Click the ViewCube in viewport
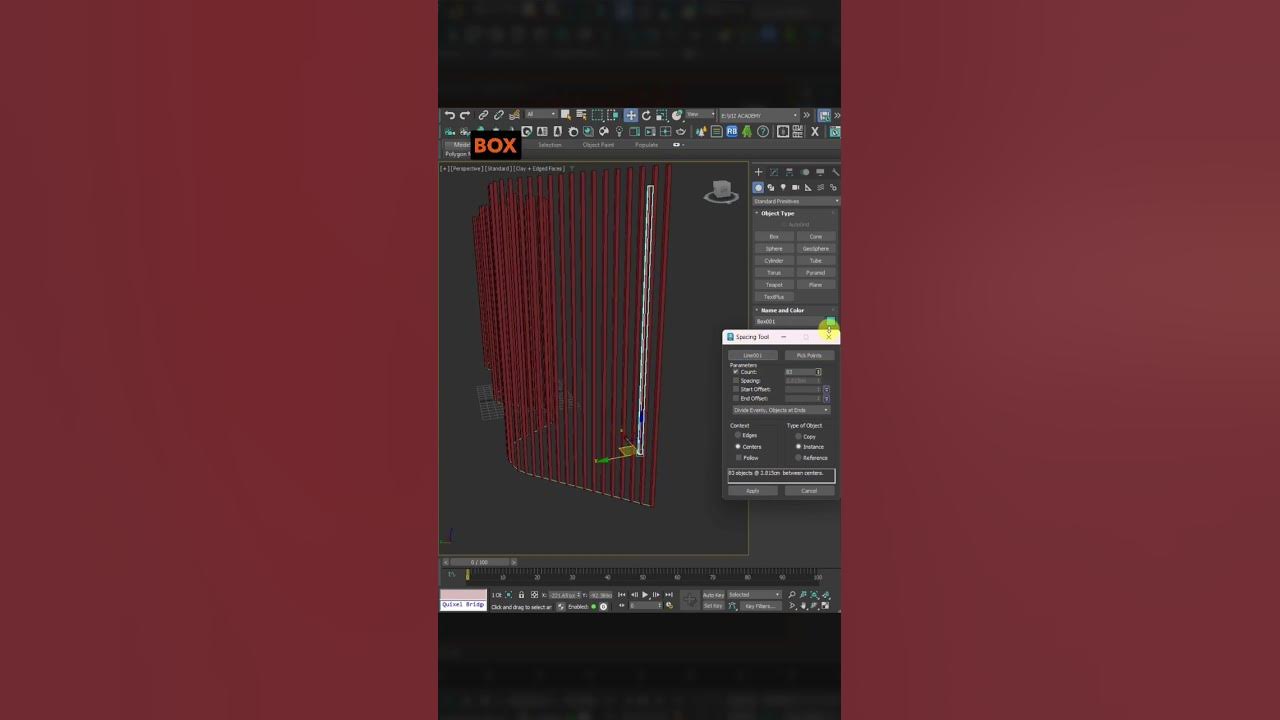 coord(721,191)
